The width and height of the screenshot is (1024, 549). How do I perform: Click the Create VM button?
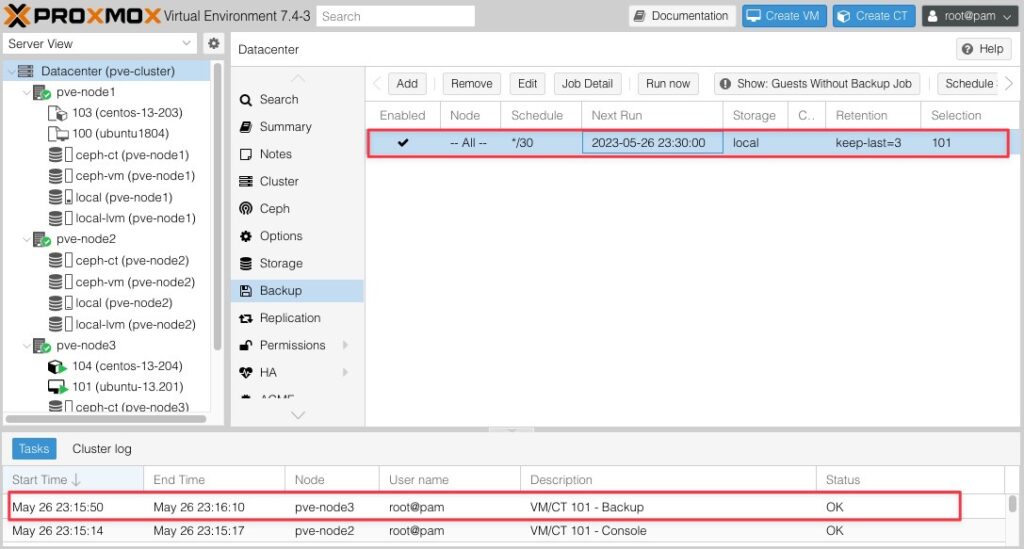[x=784, y=16]
